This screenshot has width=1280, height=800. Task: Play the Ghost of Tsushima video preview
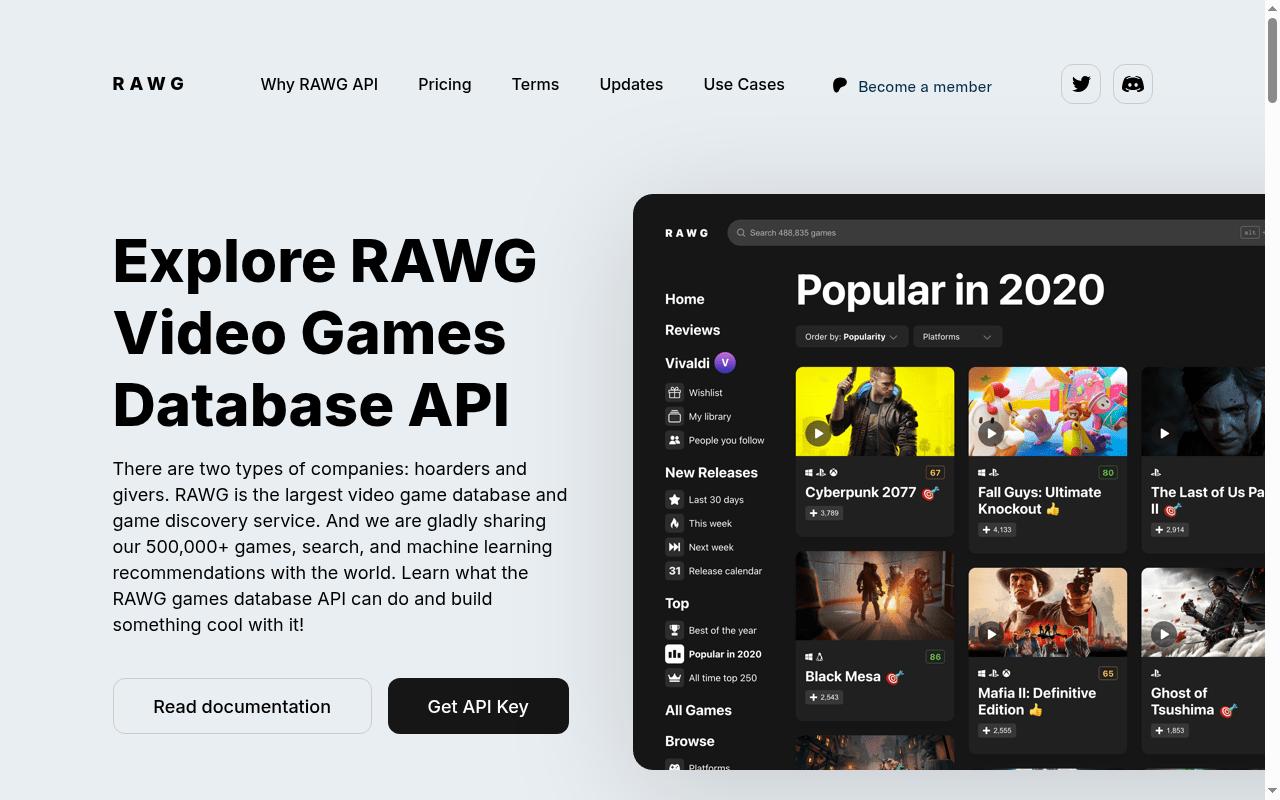click(1164, 634)
